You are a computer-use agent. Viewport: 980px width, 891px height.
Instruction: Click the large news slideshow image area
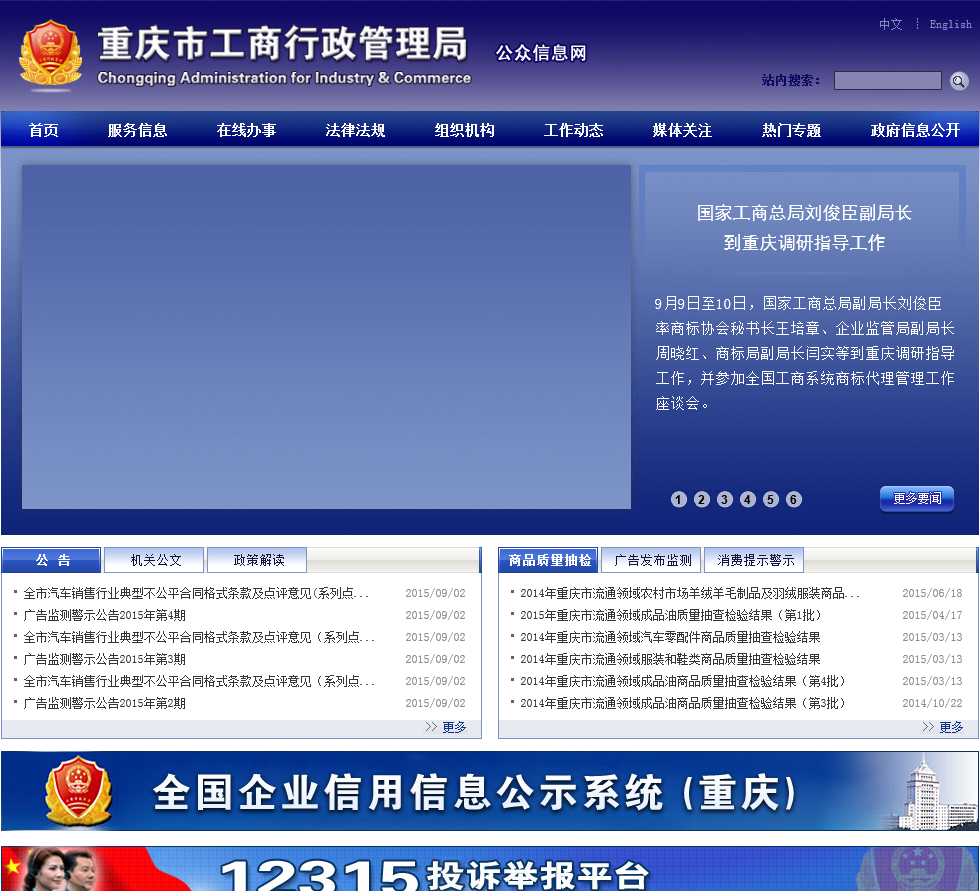click(x=326, y=337)
